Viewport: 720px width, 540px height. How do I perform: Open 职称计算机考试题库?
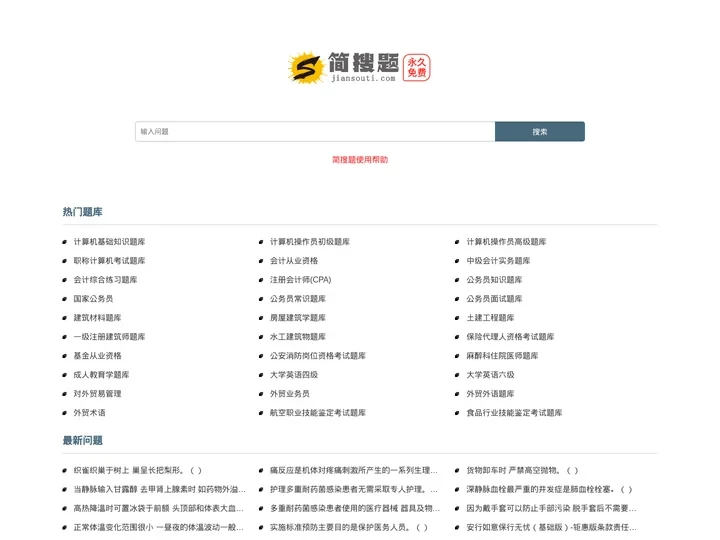pos(109,260)
